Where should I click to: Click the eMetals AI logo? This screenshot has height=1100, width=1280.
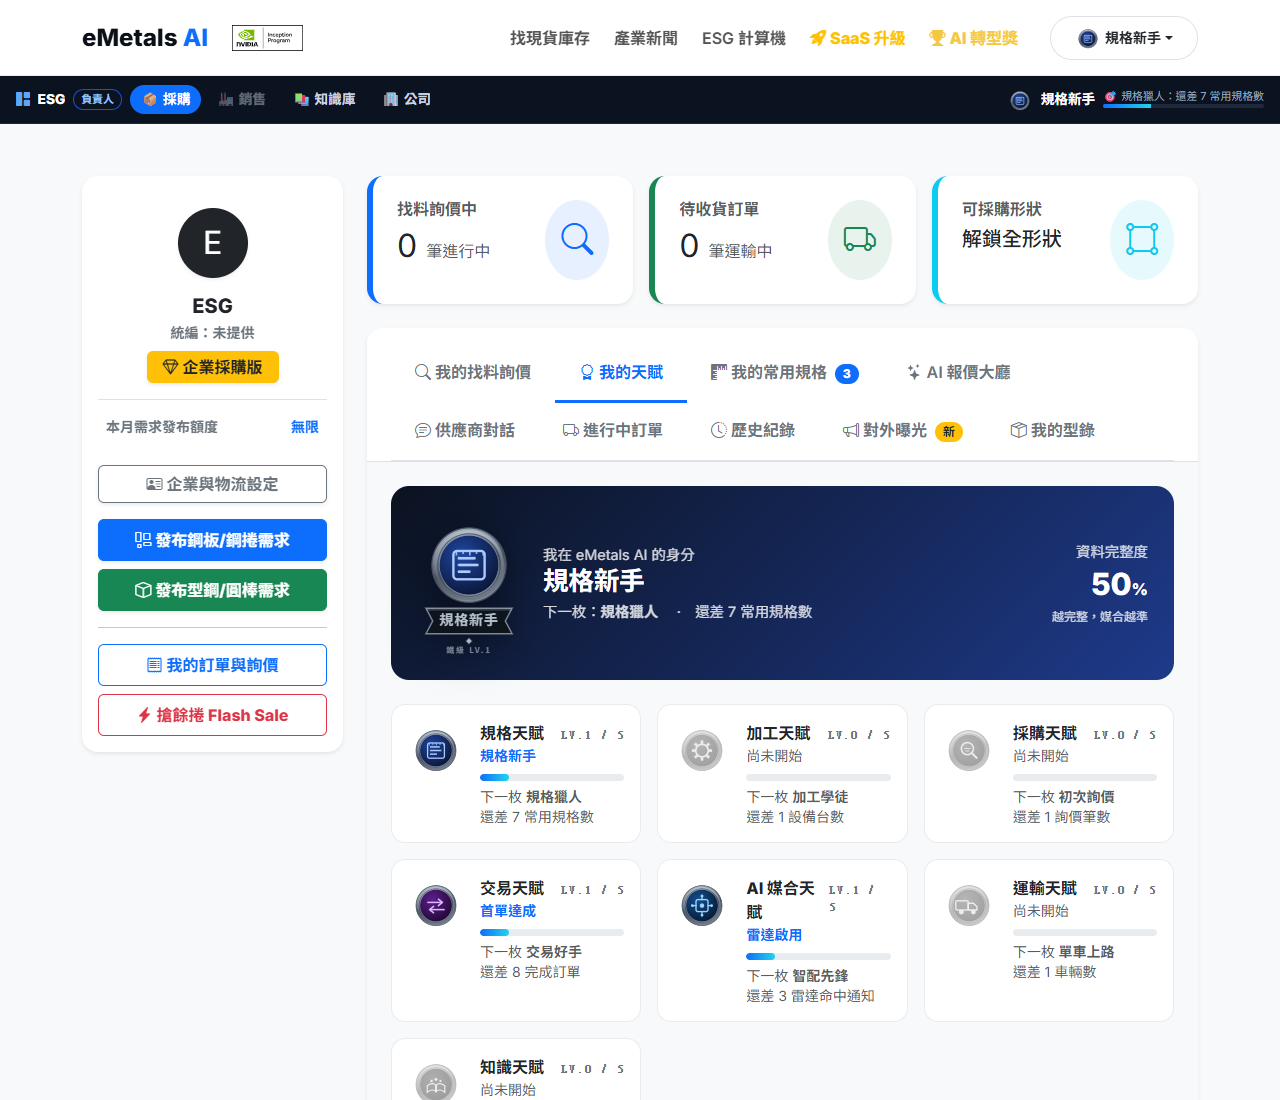(x=145, y=38)
